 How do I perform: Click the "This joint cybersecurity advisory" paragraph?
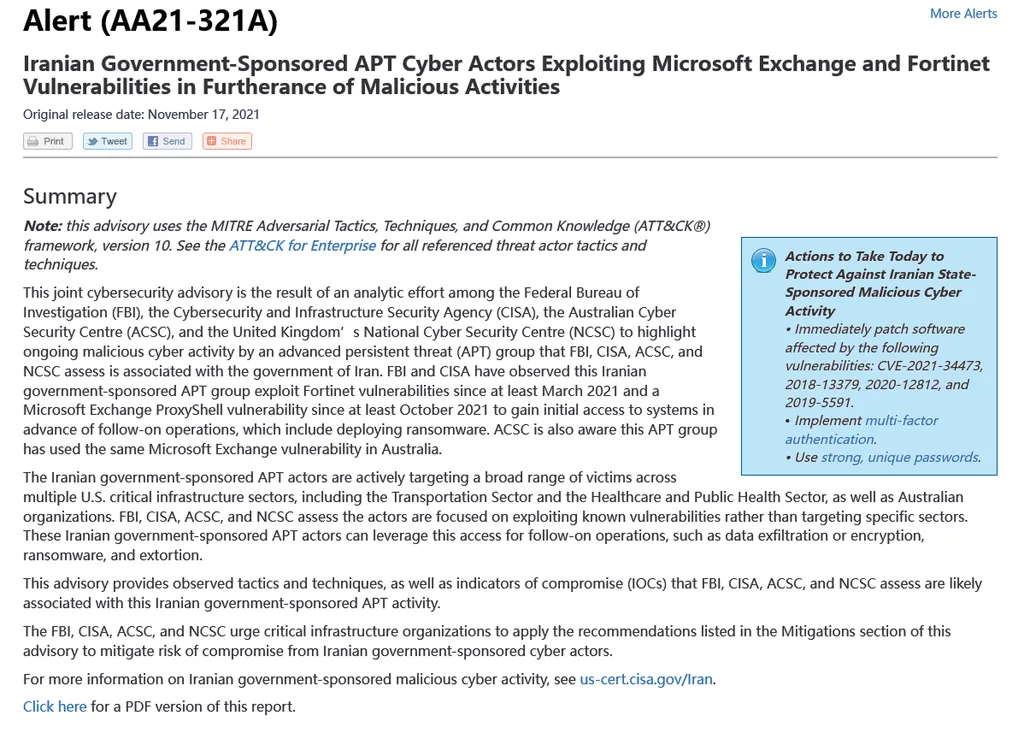368,370
